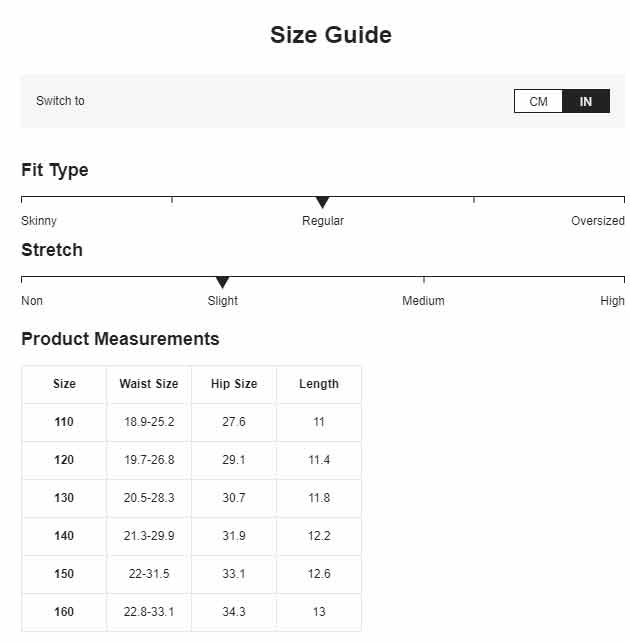Screen dimensions: 630x642
Task: Click the 33.1 hip size cell
Action: coord(234,574)
